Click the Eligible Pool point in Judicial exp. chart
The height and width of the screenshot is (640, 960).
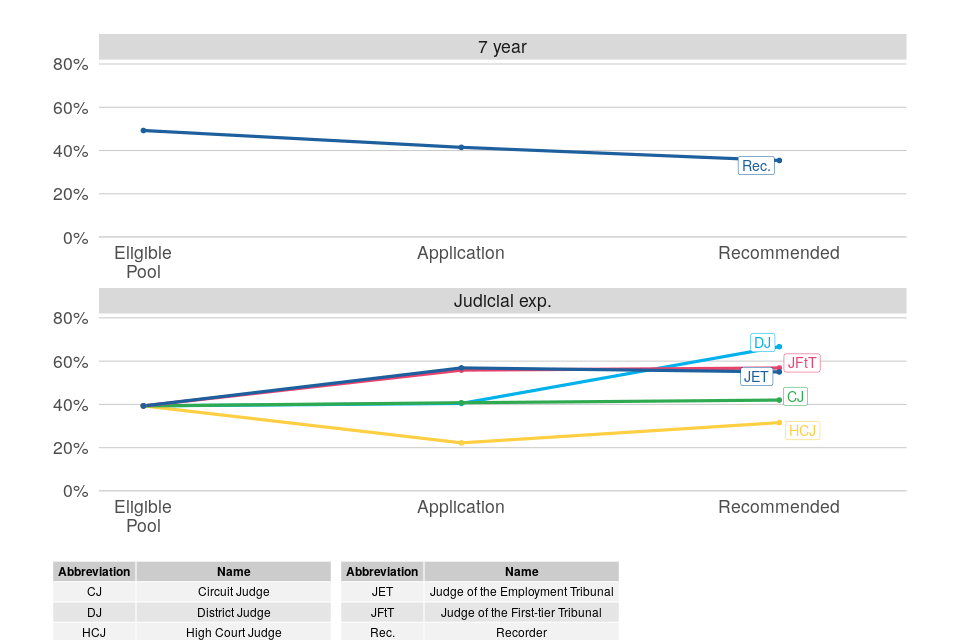point(143,406)
